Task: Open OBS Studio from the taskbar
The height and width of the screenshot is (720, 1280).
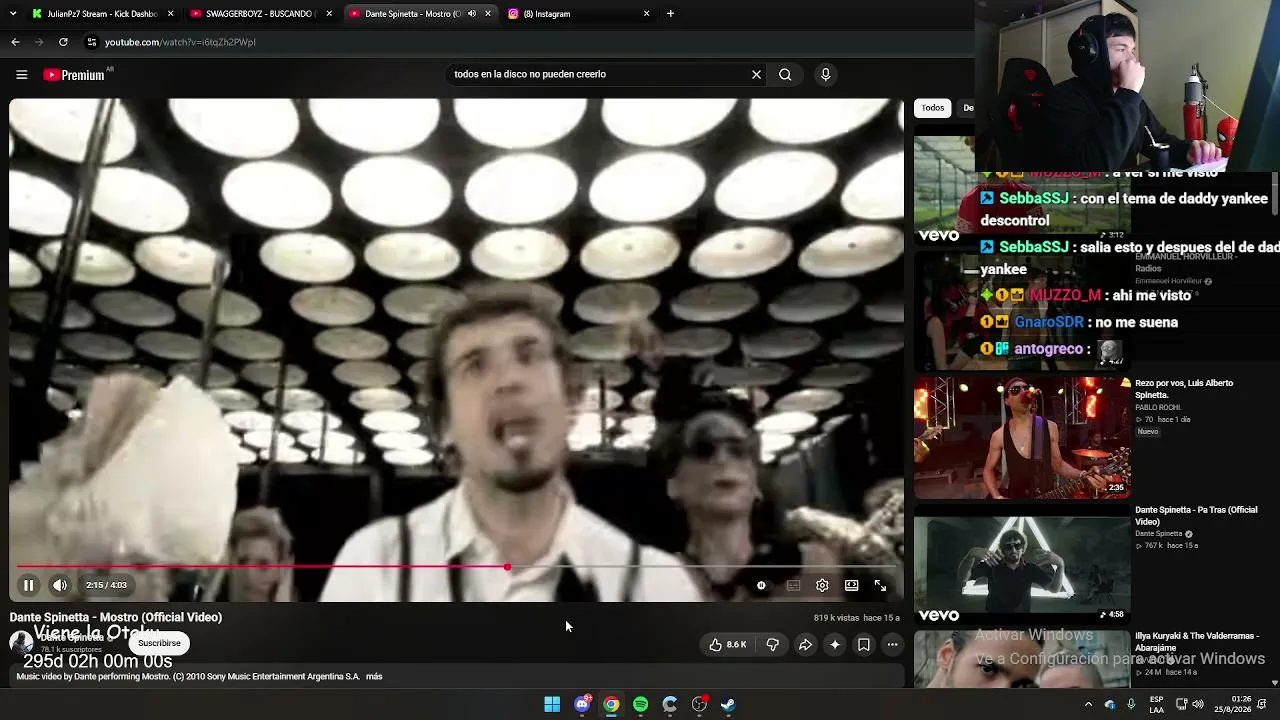Action: pos(699,704)
